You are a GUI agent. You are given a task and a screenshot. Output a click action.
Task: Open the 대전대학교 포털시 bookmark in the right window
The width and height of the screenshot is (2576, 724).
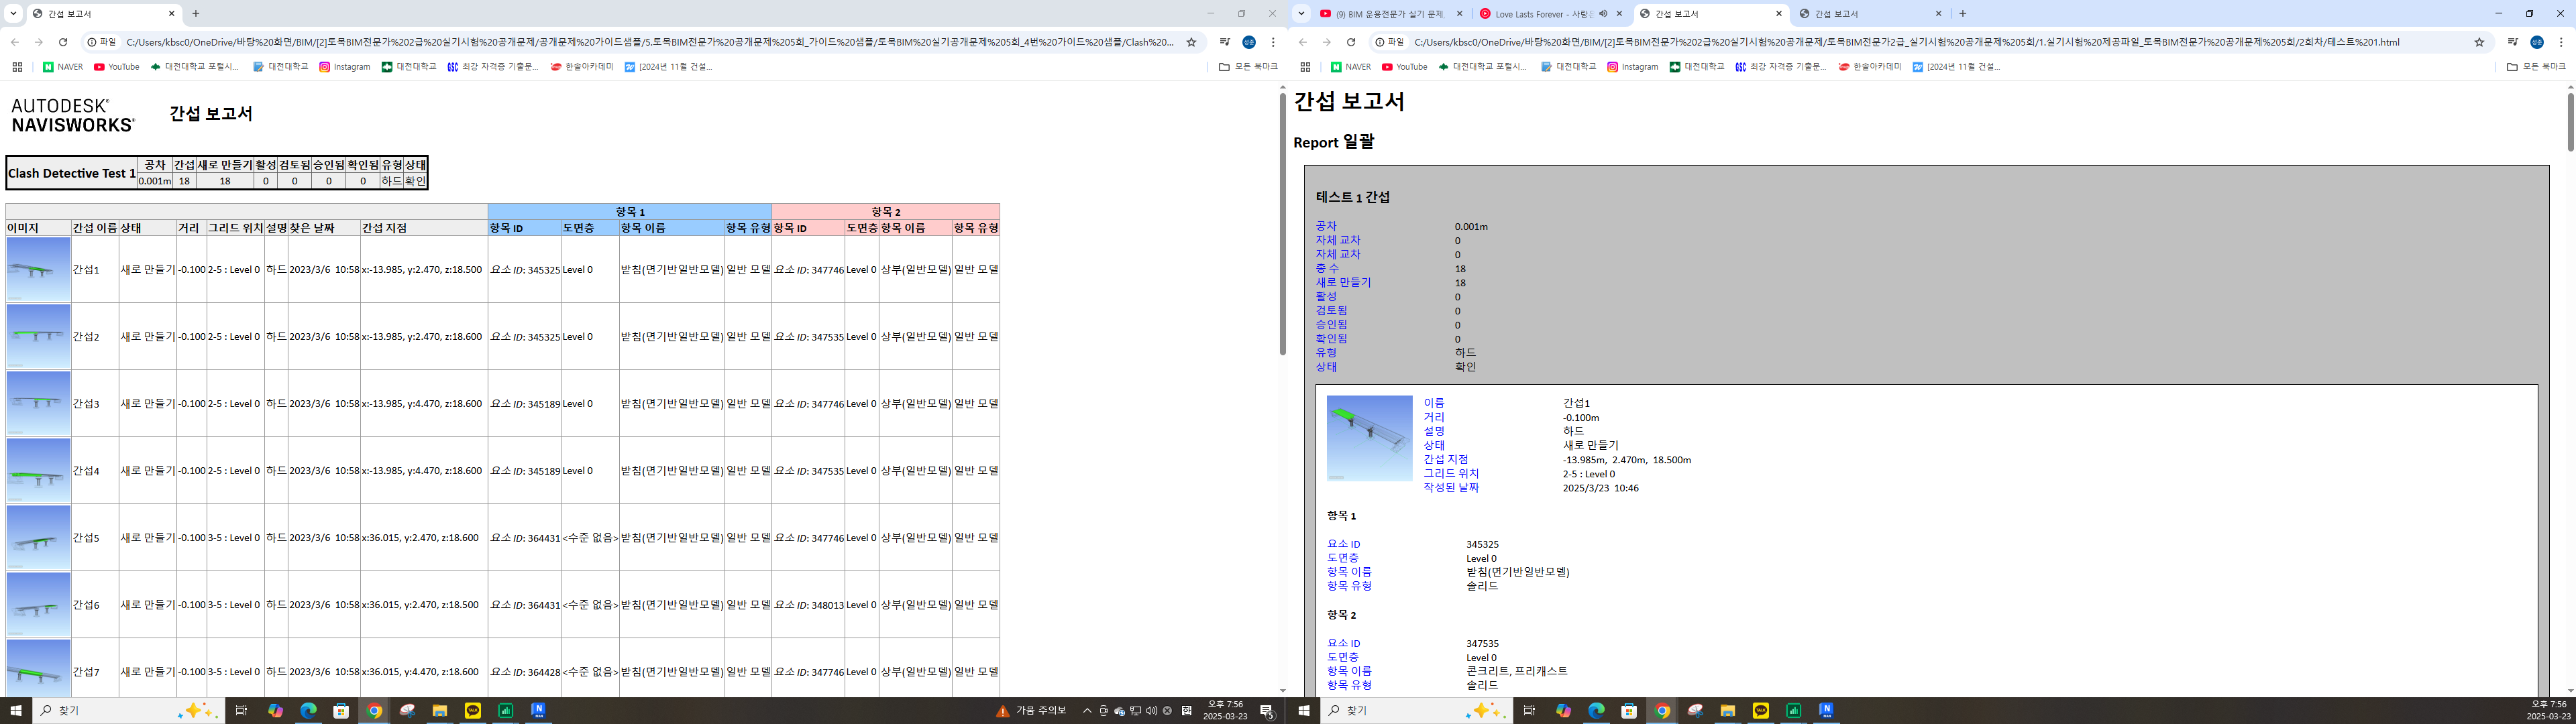(x=1482, y=67)
